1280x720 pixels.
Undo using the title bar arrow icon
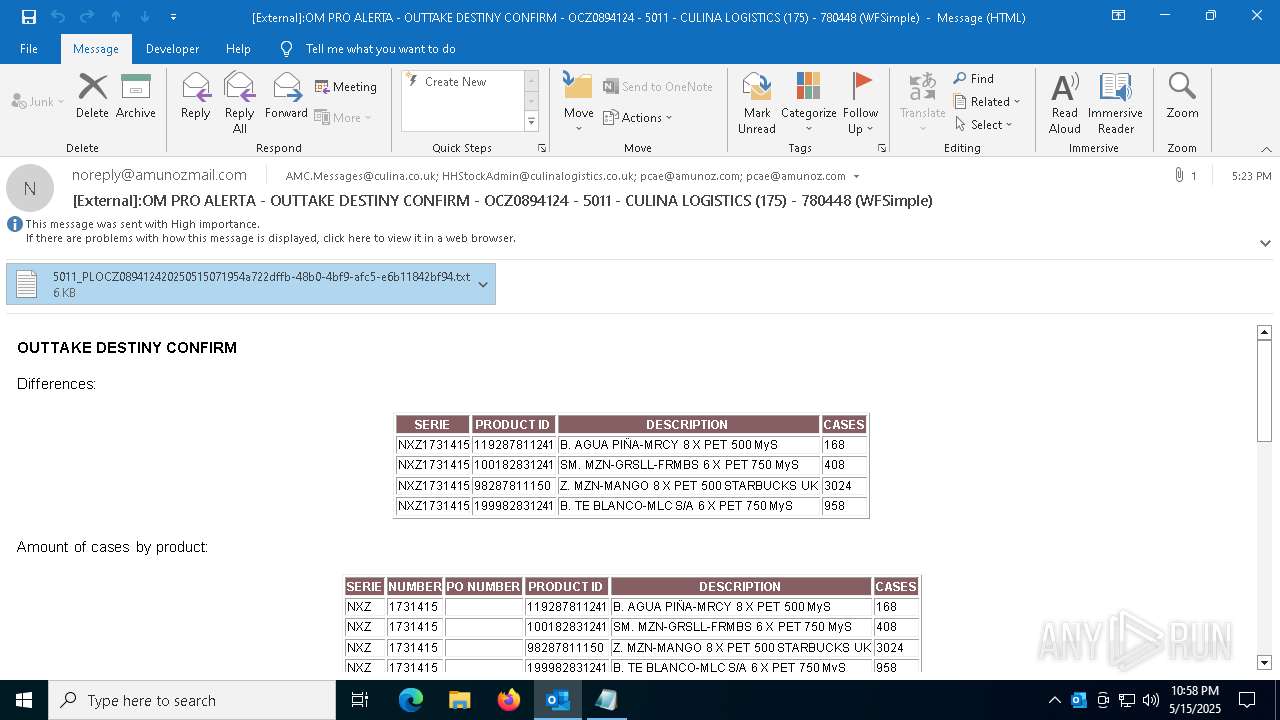(x=58, y=17)
